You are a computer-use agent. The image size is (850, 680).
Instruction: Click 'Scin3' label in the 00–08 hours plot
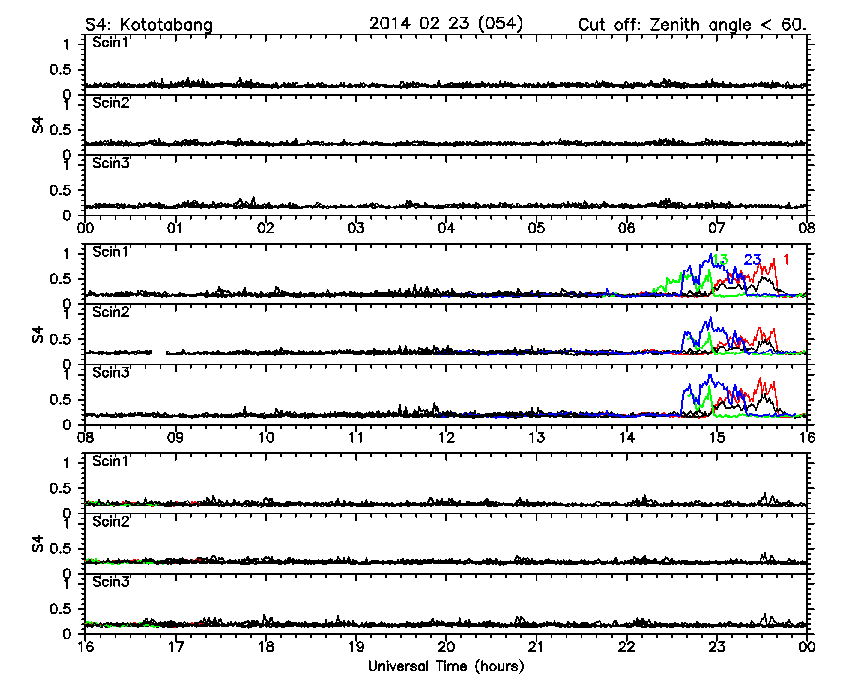point(111,163)
